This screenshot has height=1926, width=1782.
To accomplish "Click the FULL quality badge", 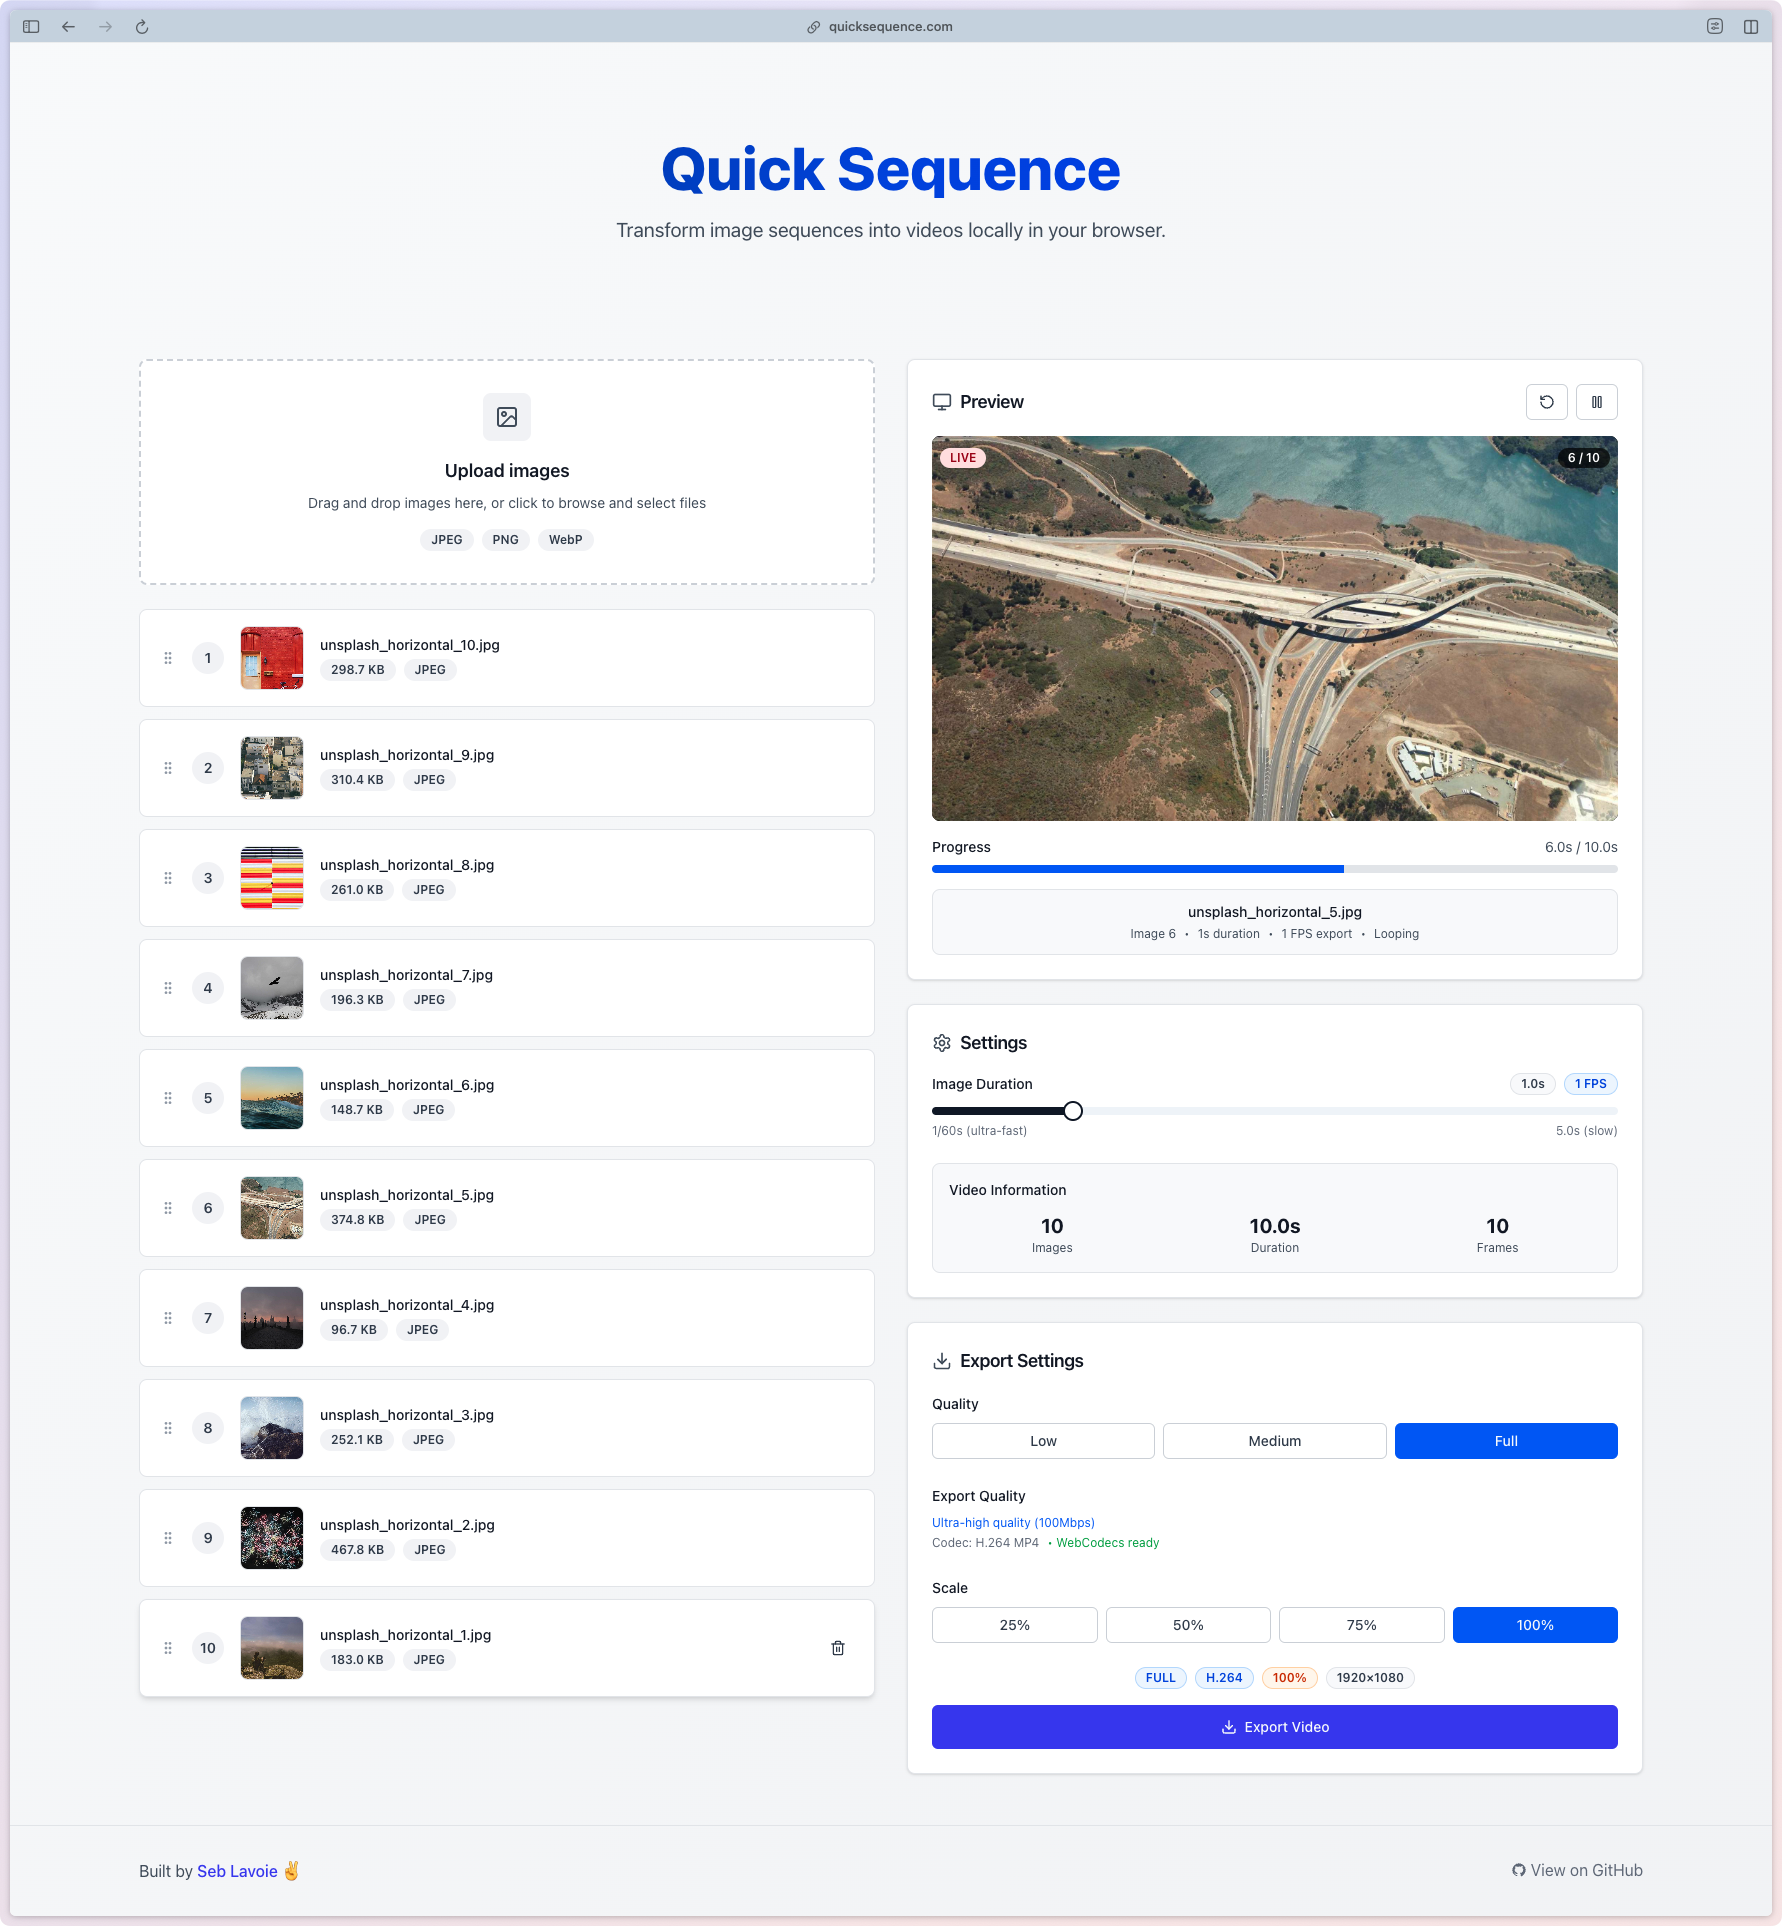I will click(x=1160, y=1678).
